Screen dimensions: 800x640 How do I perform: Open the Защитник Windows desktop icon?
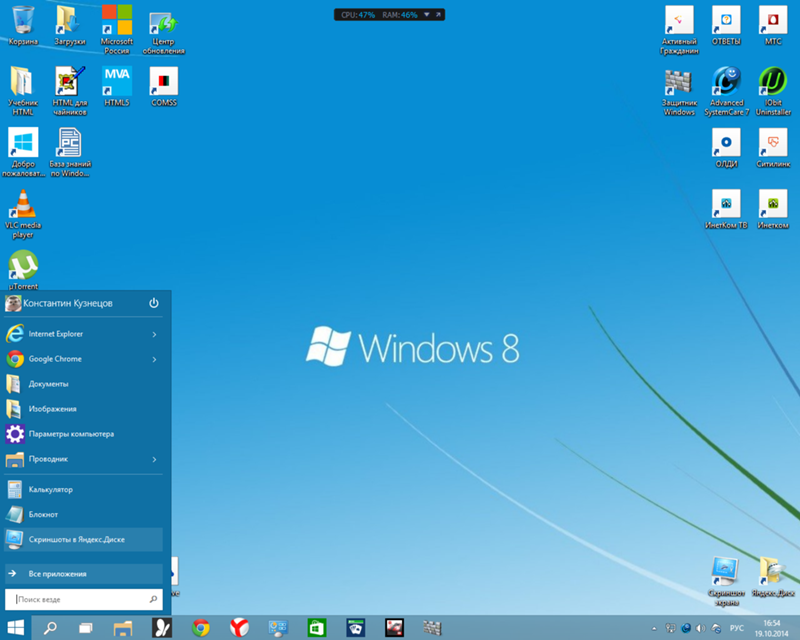pyautogui.click(x=679, y=80)
